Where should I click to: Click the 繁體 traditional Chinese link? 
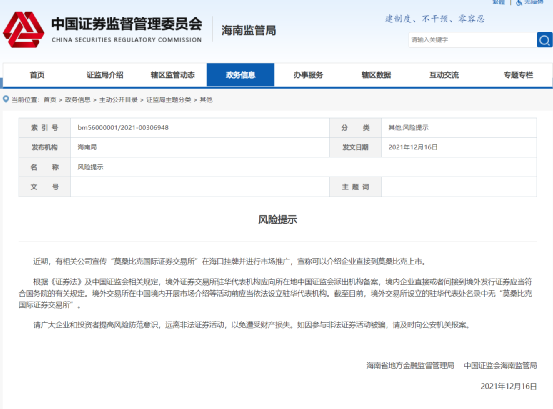pos(499,2)
